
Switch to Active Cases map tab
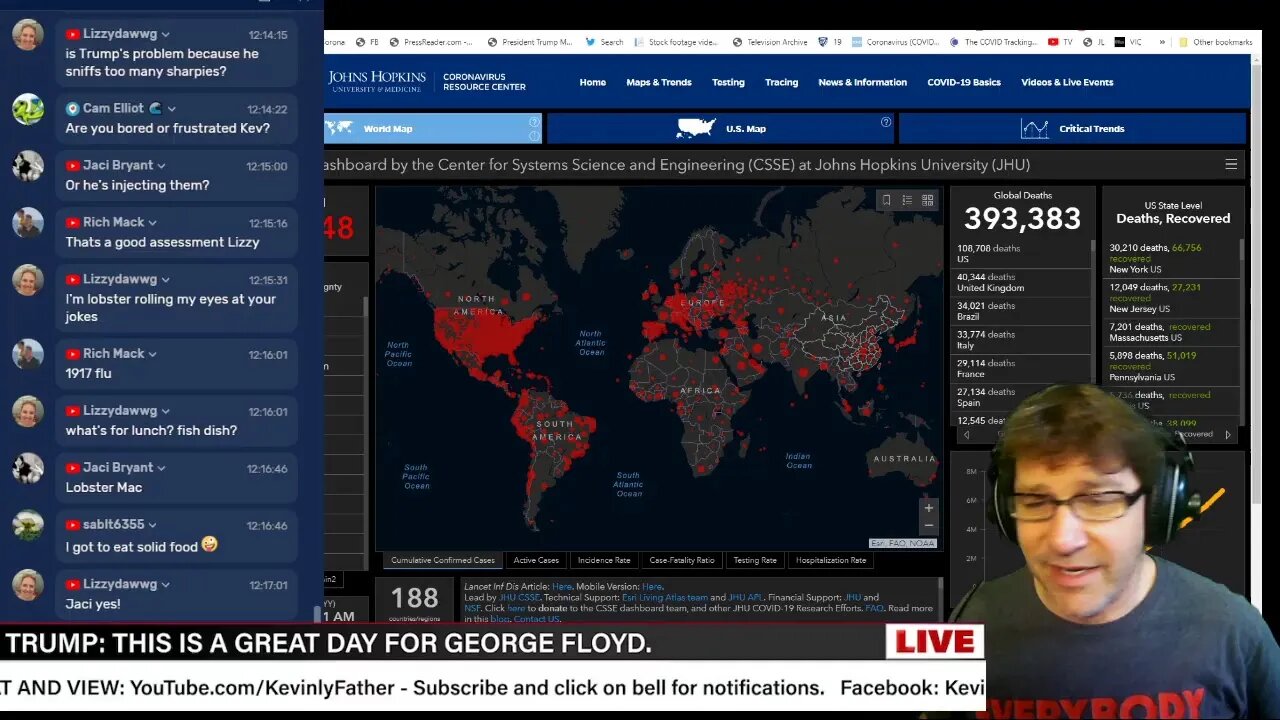pos(536,560)
